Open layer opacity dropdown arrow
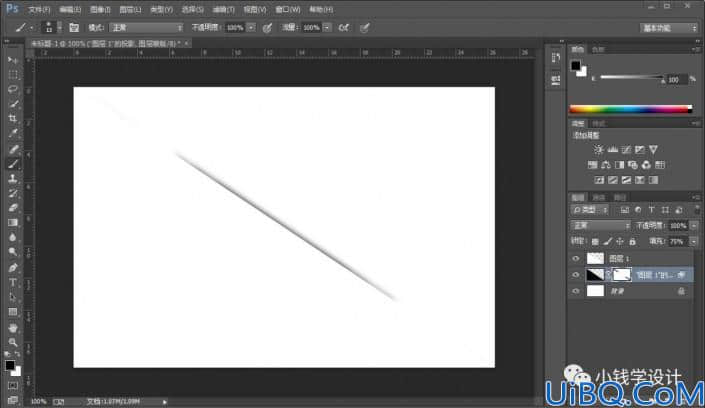 click(x=694, y=225)
